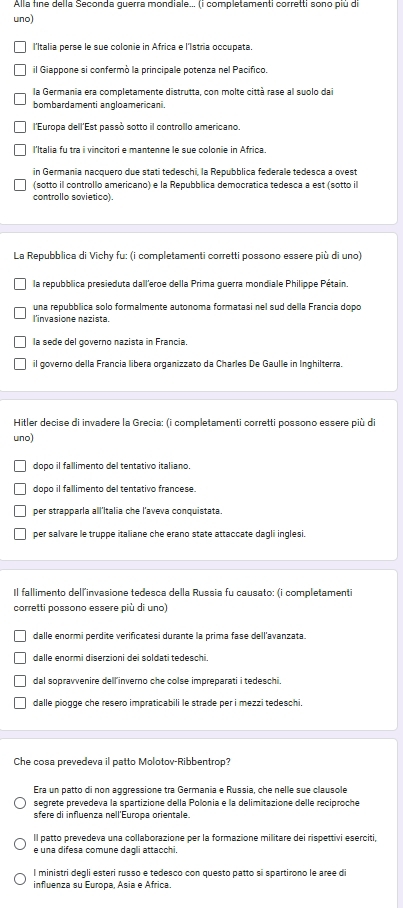403x908 pixels.
Task: Check 'in Germania nacquero due stati tedeschi'
Action: pyautogui.click(x=20, y=185)
